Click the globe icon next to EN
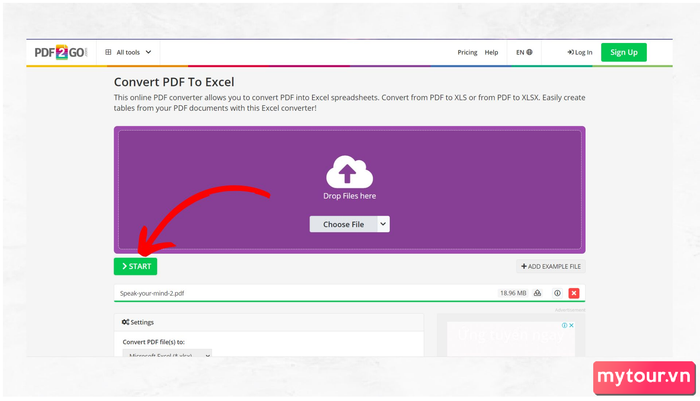 tap(529, 52)
